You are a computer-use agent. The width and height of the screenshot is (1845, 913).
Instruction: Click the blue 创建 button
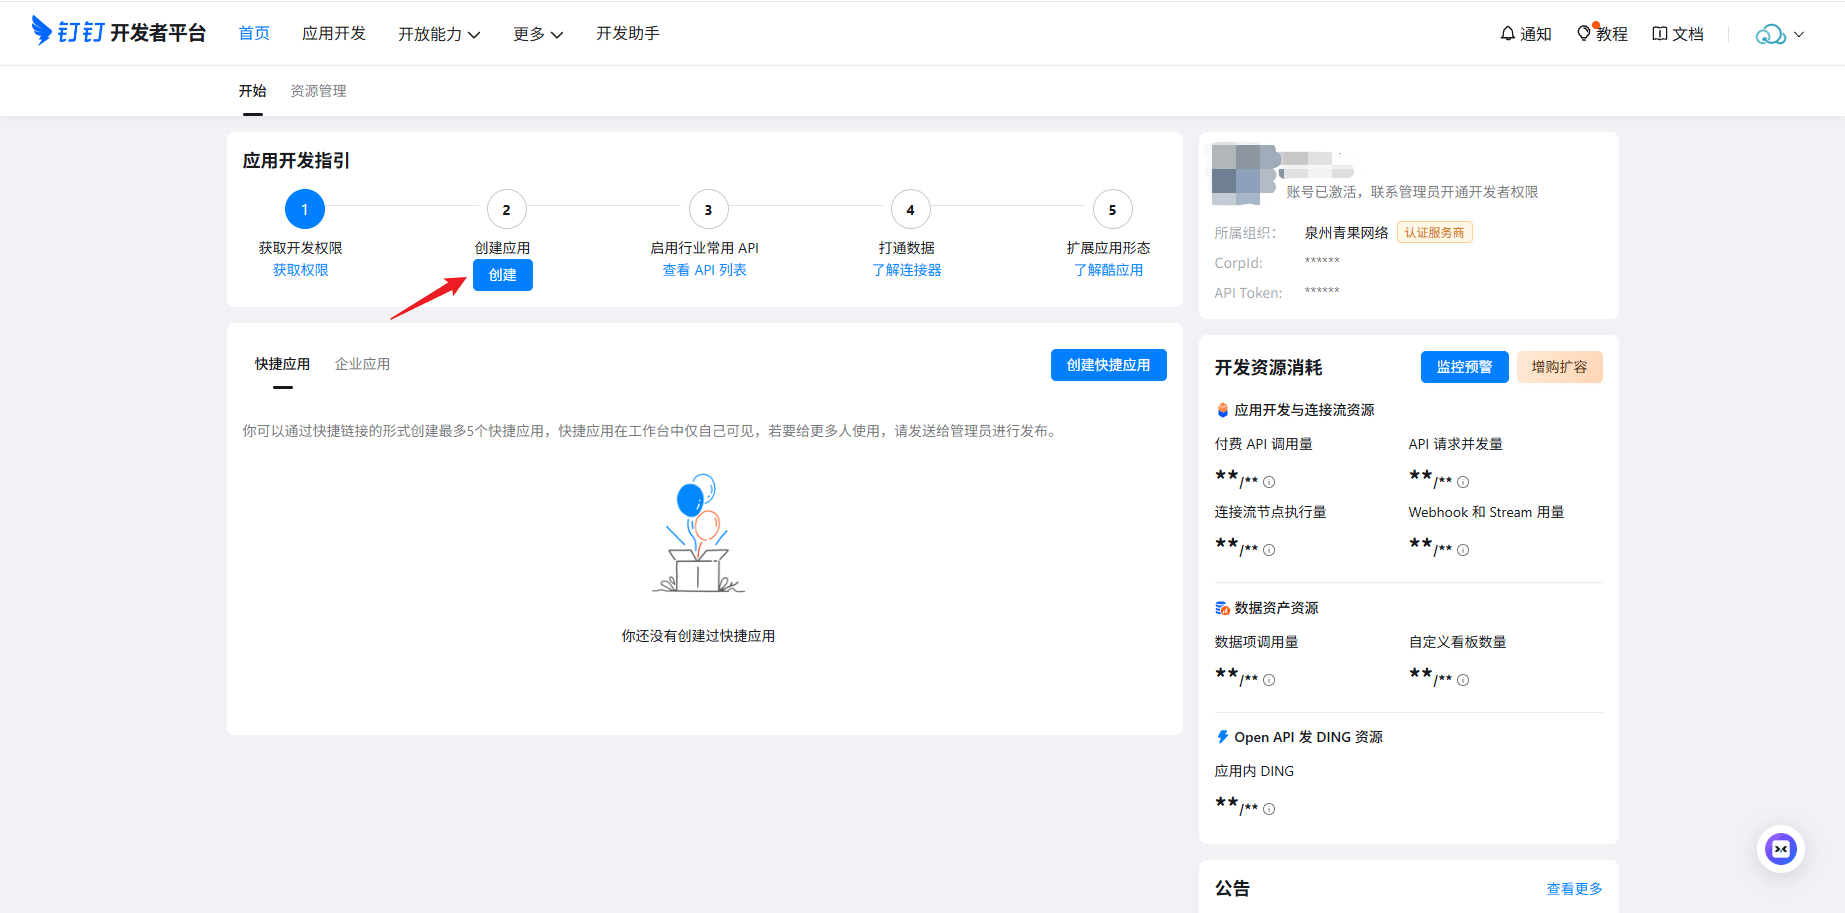pyautogui.click(x=503, y=275)
